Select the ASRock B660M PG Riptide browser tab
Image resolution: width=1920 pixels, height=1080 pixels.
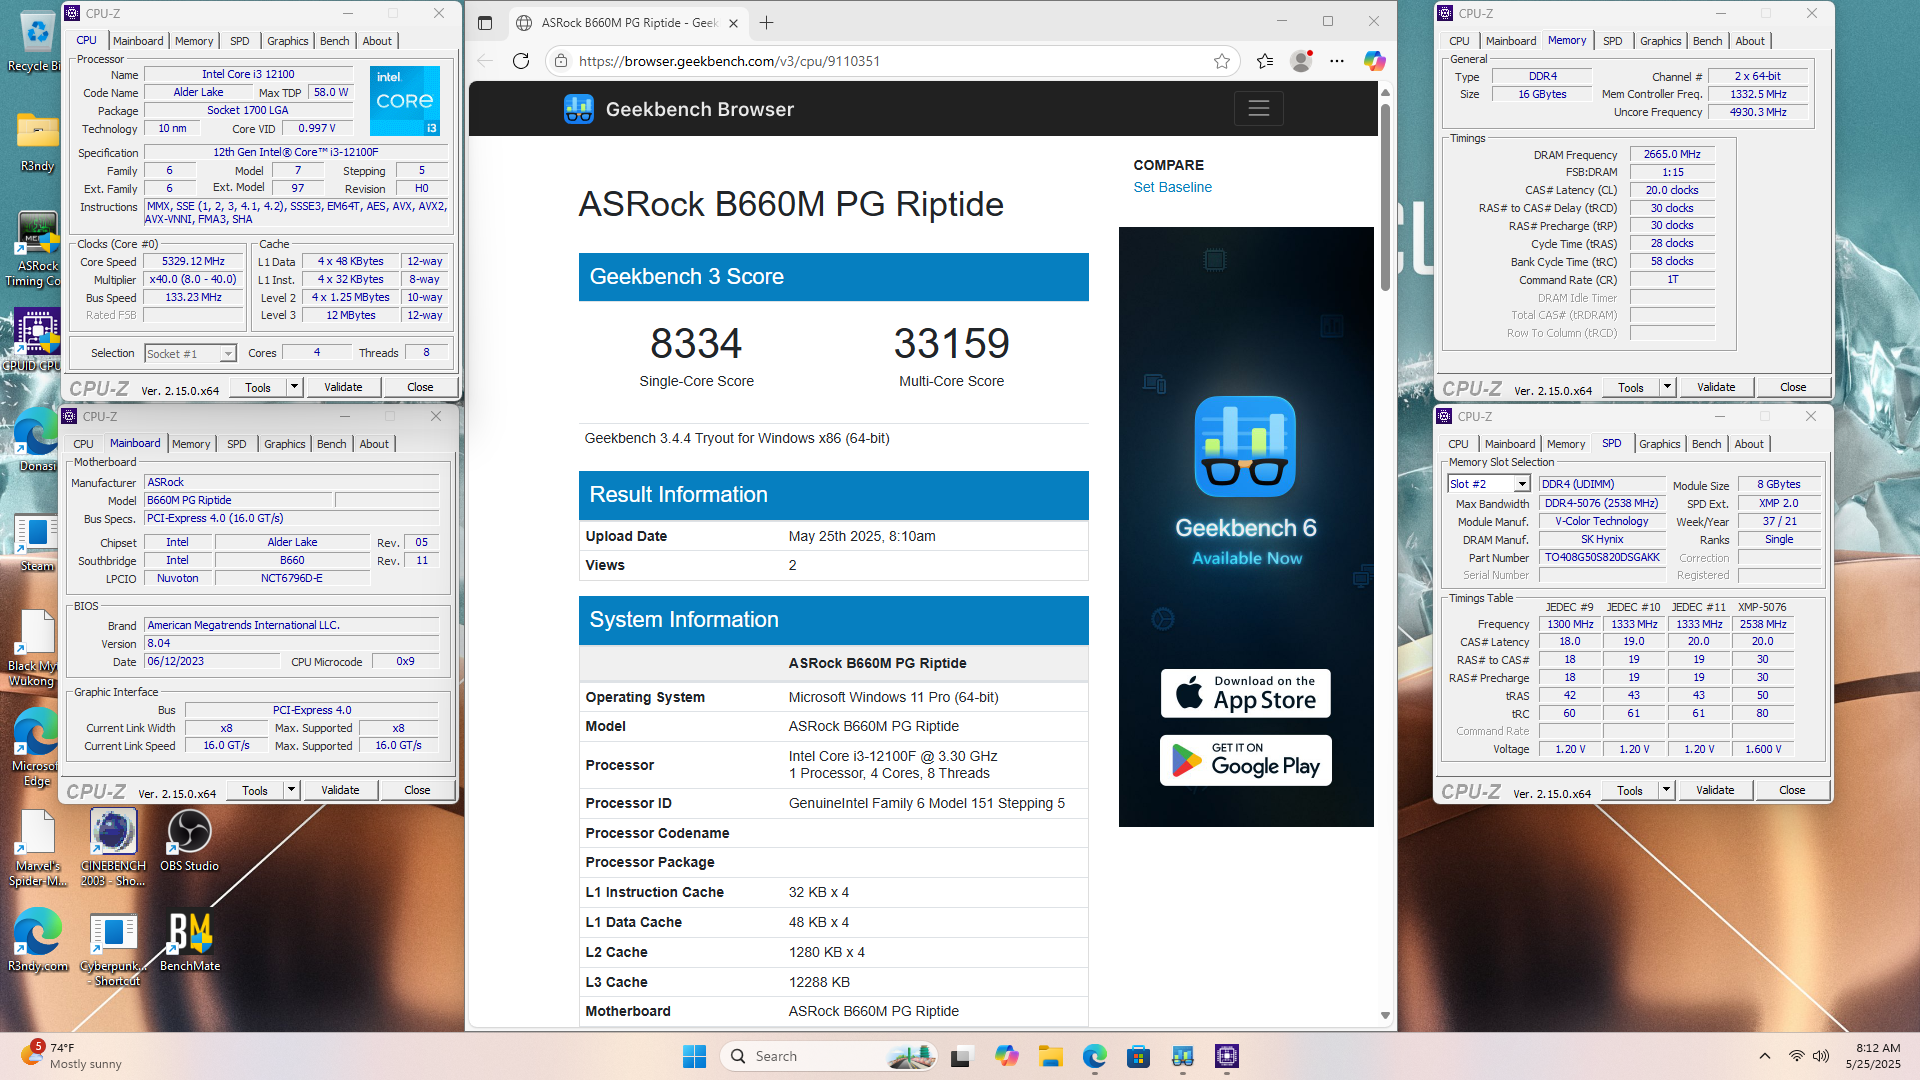[628, 22]
